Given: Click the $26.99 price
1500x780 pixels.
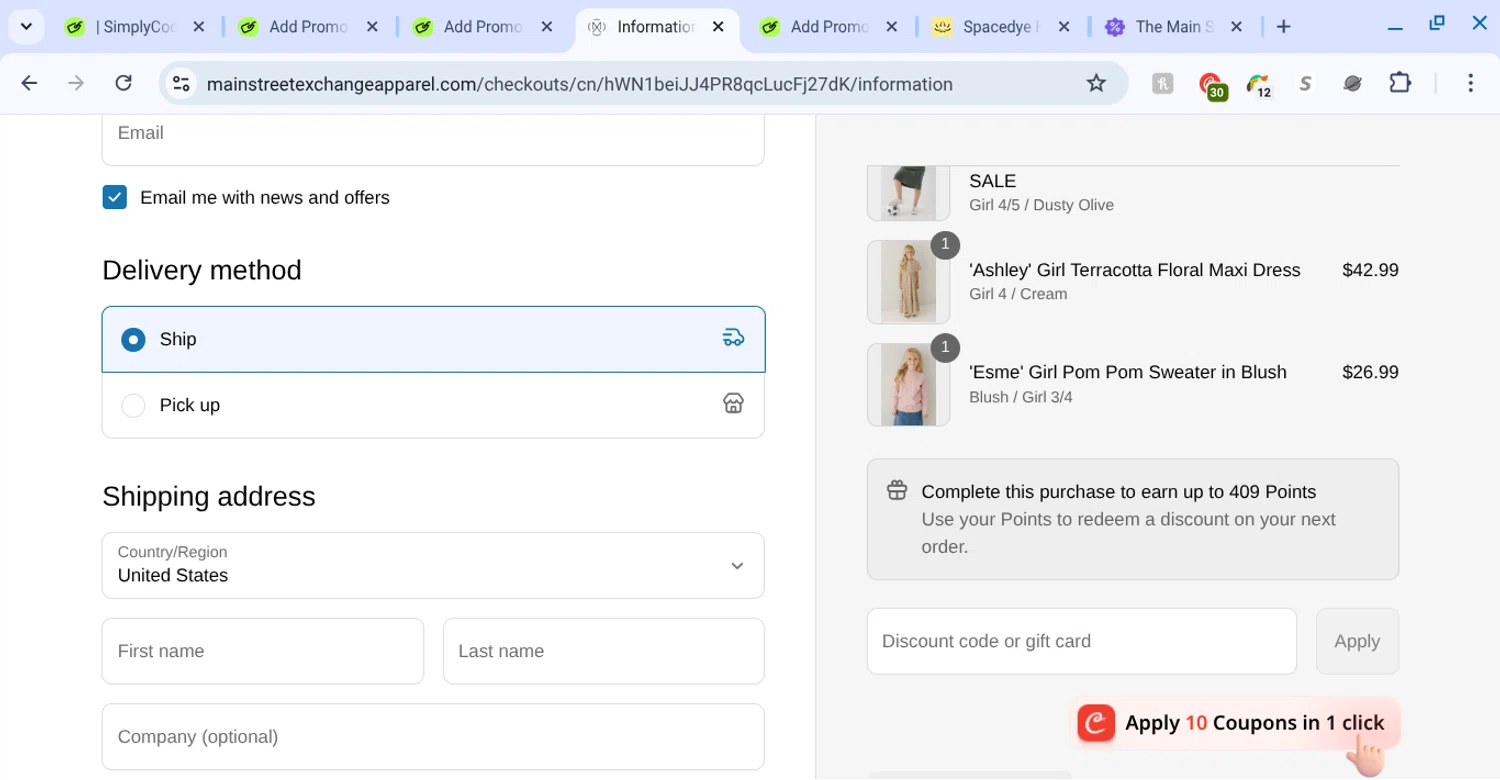Looking at the screenshot, I should click(1370, 372).
